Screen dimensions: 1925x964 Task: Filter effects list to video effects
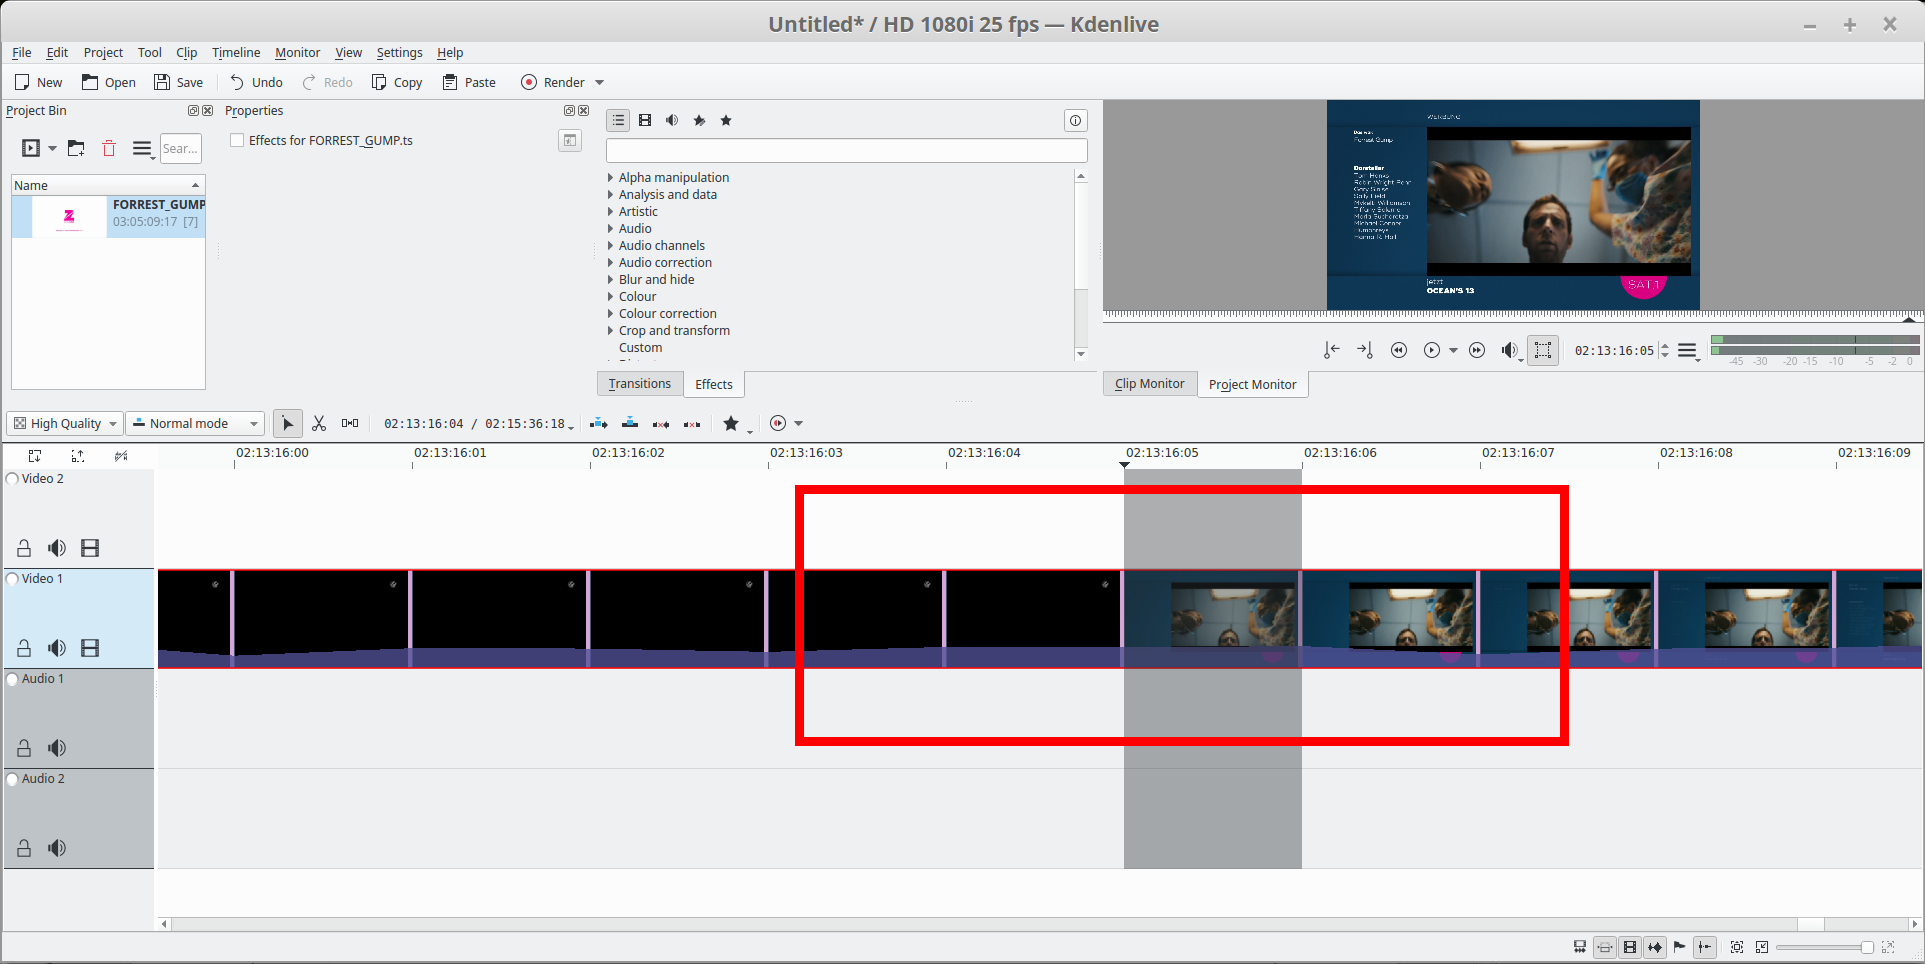pos(645,120)
